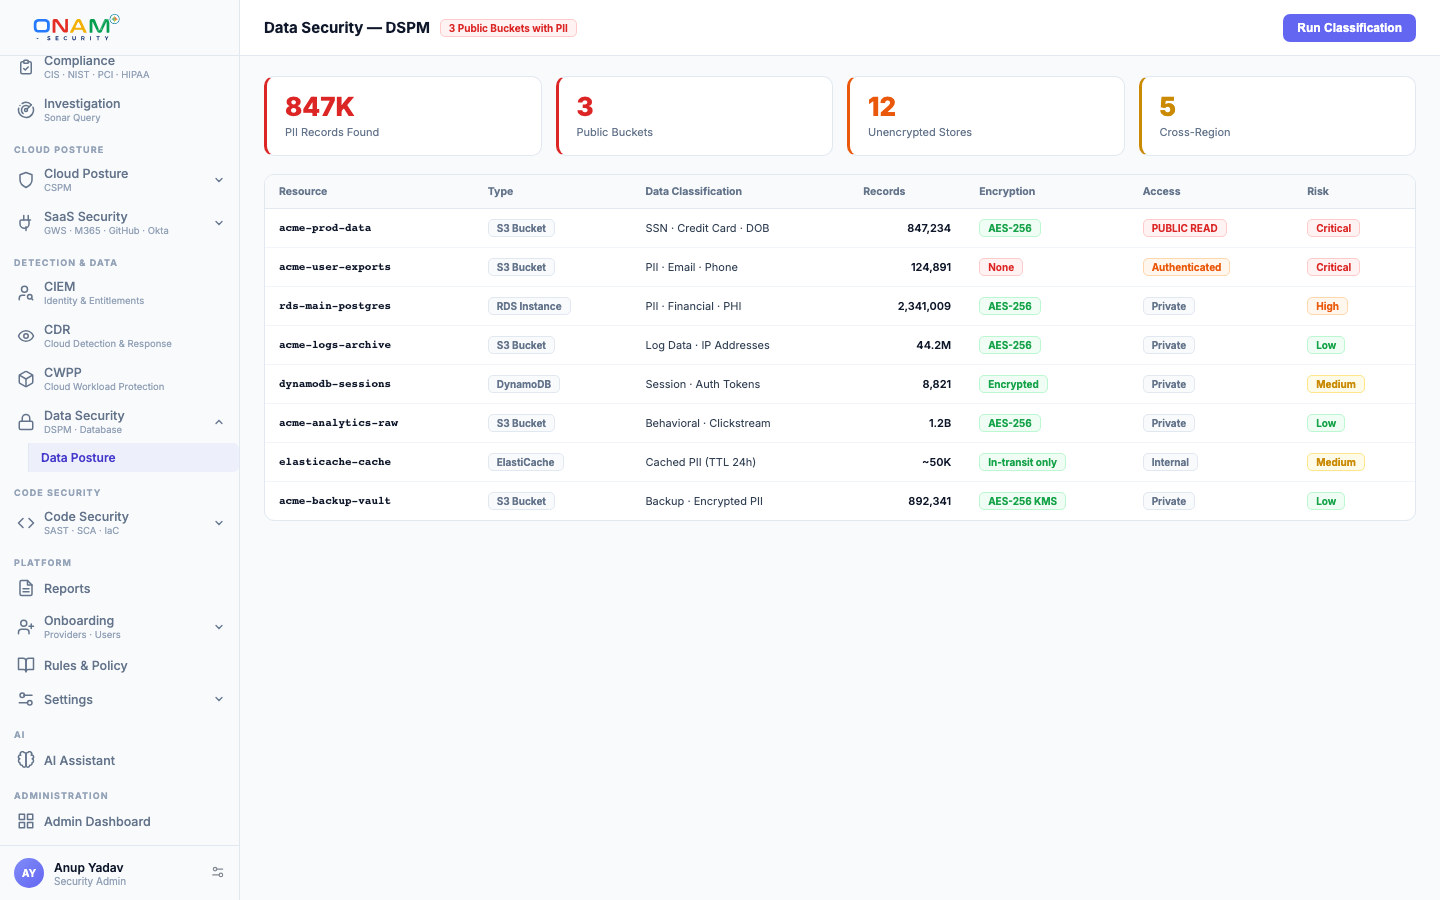The width and height of the screenshot is (1440, 900).
Task: Expand the Settings chevron
Action: click(x=219, y=699)
